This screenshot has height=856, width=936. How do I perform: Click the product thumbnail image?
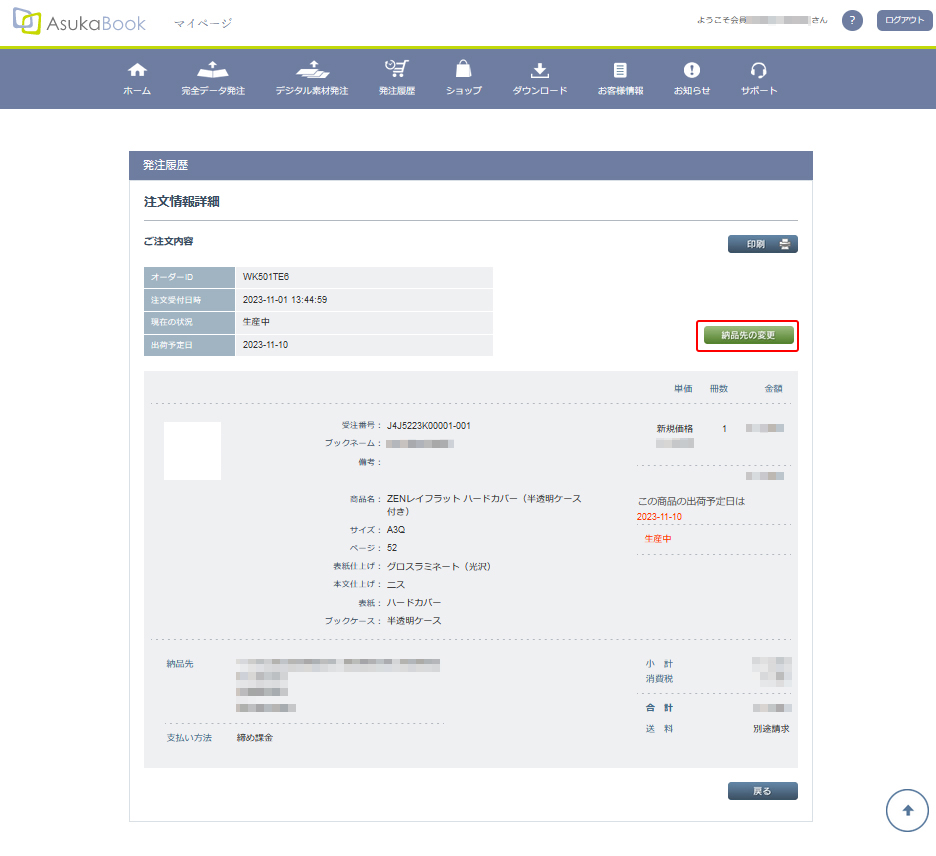(x=192, y=451)
